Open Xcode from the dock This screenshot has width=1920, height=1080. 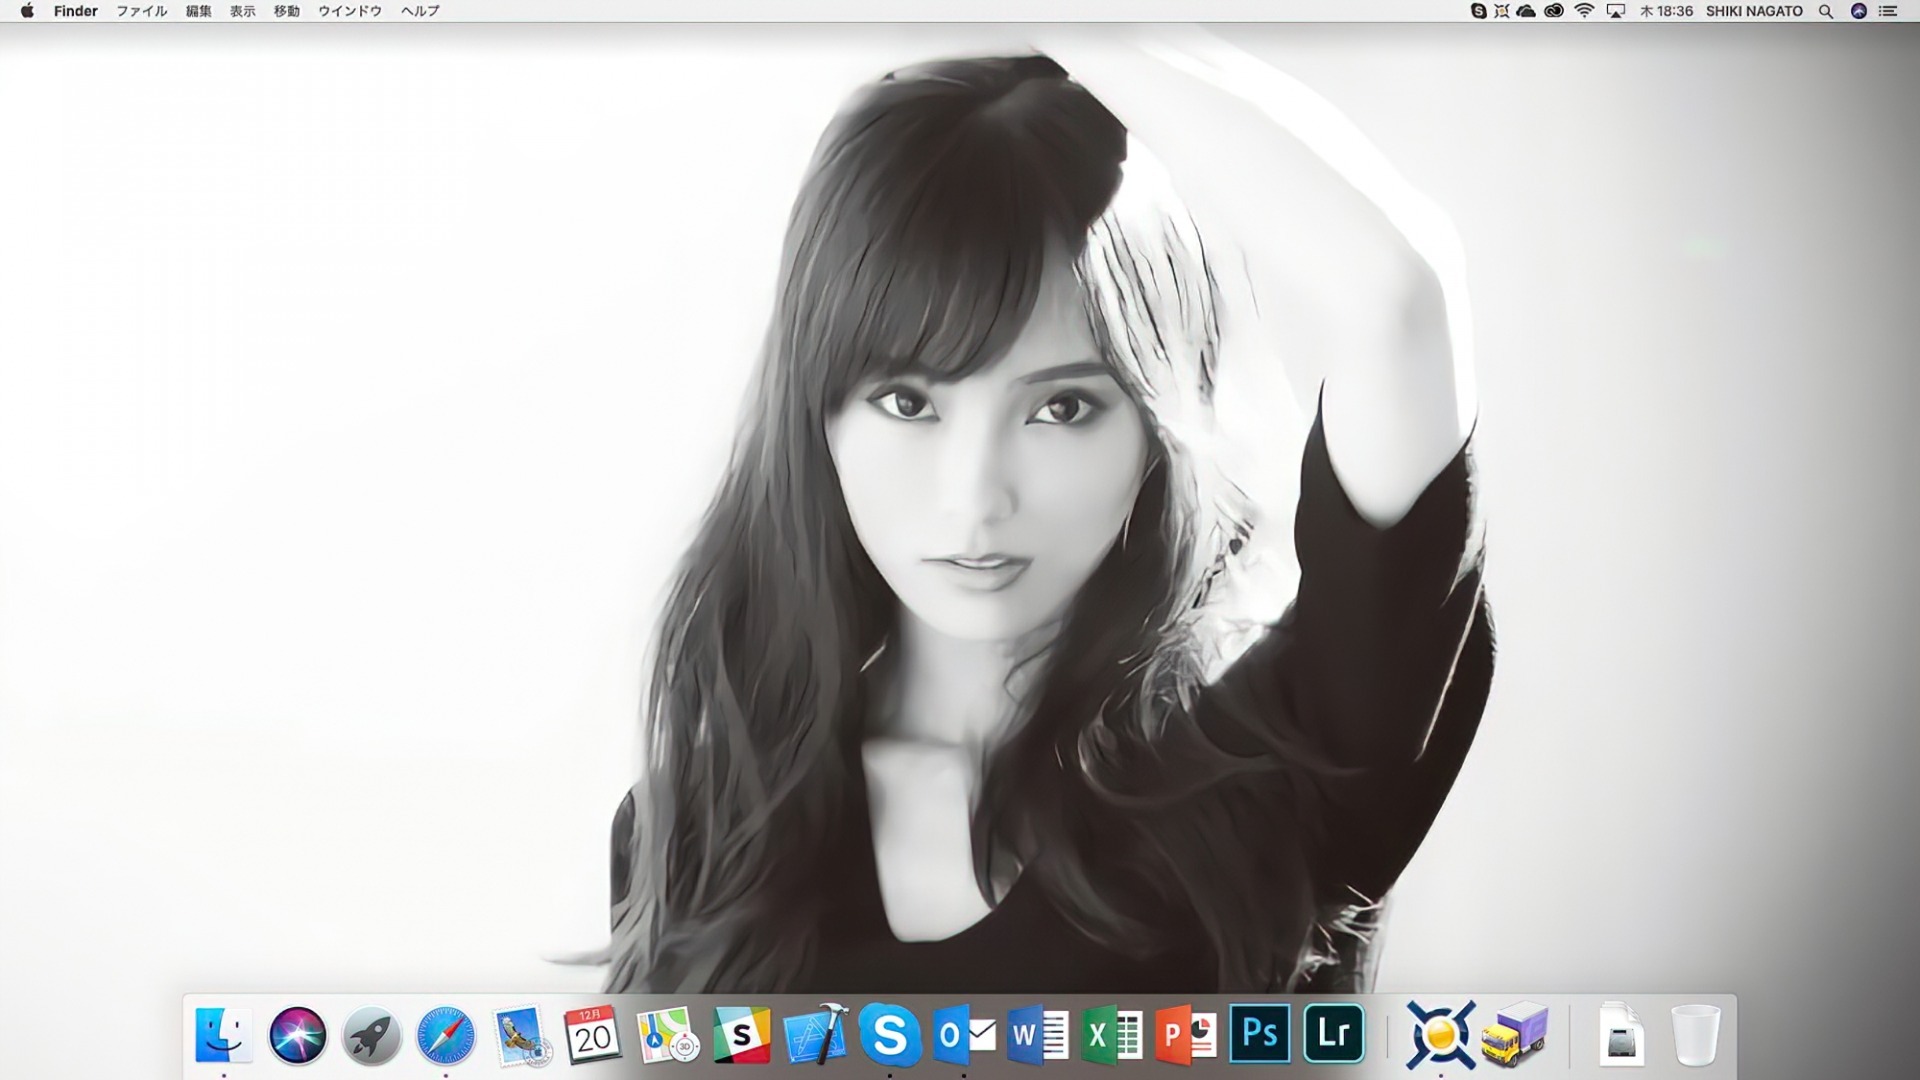[x=815, y=1034]
